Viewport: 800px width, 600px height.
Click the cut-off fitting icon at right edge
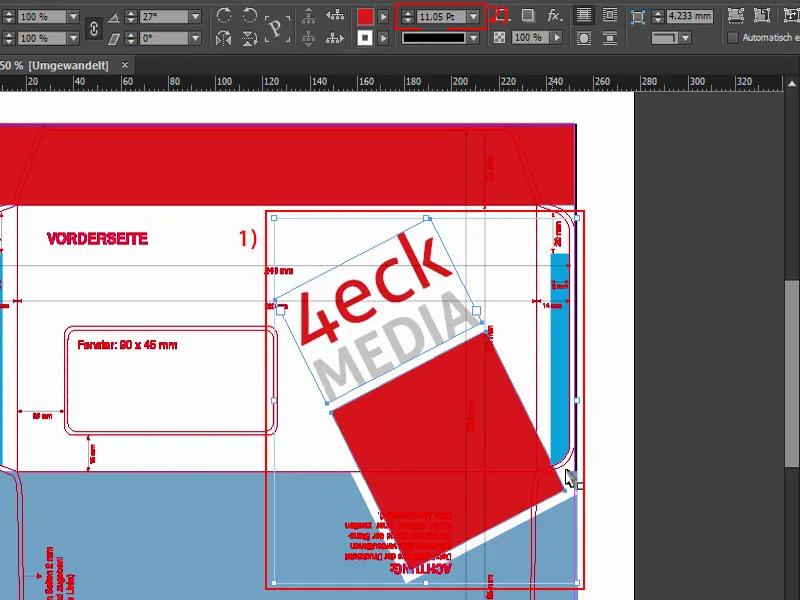click(791, 16)
